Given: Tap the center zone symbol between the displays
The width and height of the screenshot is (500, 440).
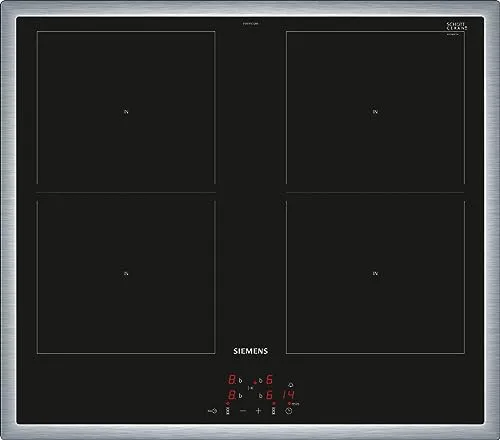Looking at the screenshot, I should pyautogui.click(x=251, y=388).
